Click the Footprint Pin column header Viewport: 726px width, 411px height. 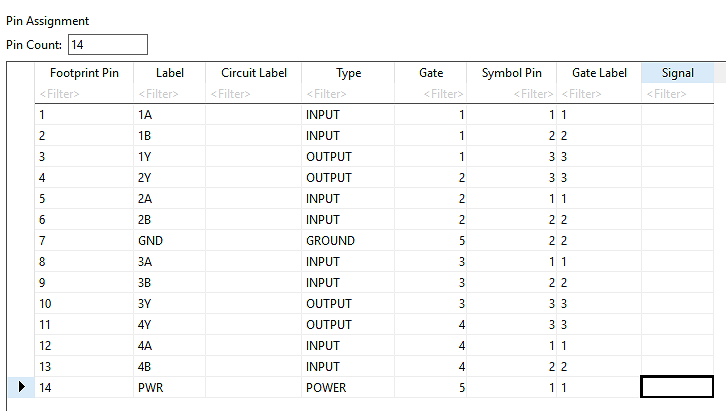[84, 73]
